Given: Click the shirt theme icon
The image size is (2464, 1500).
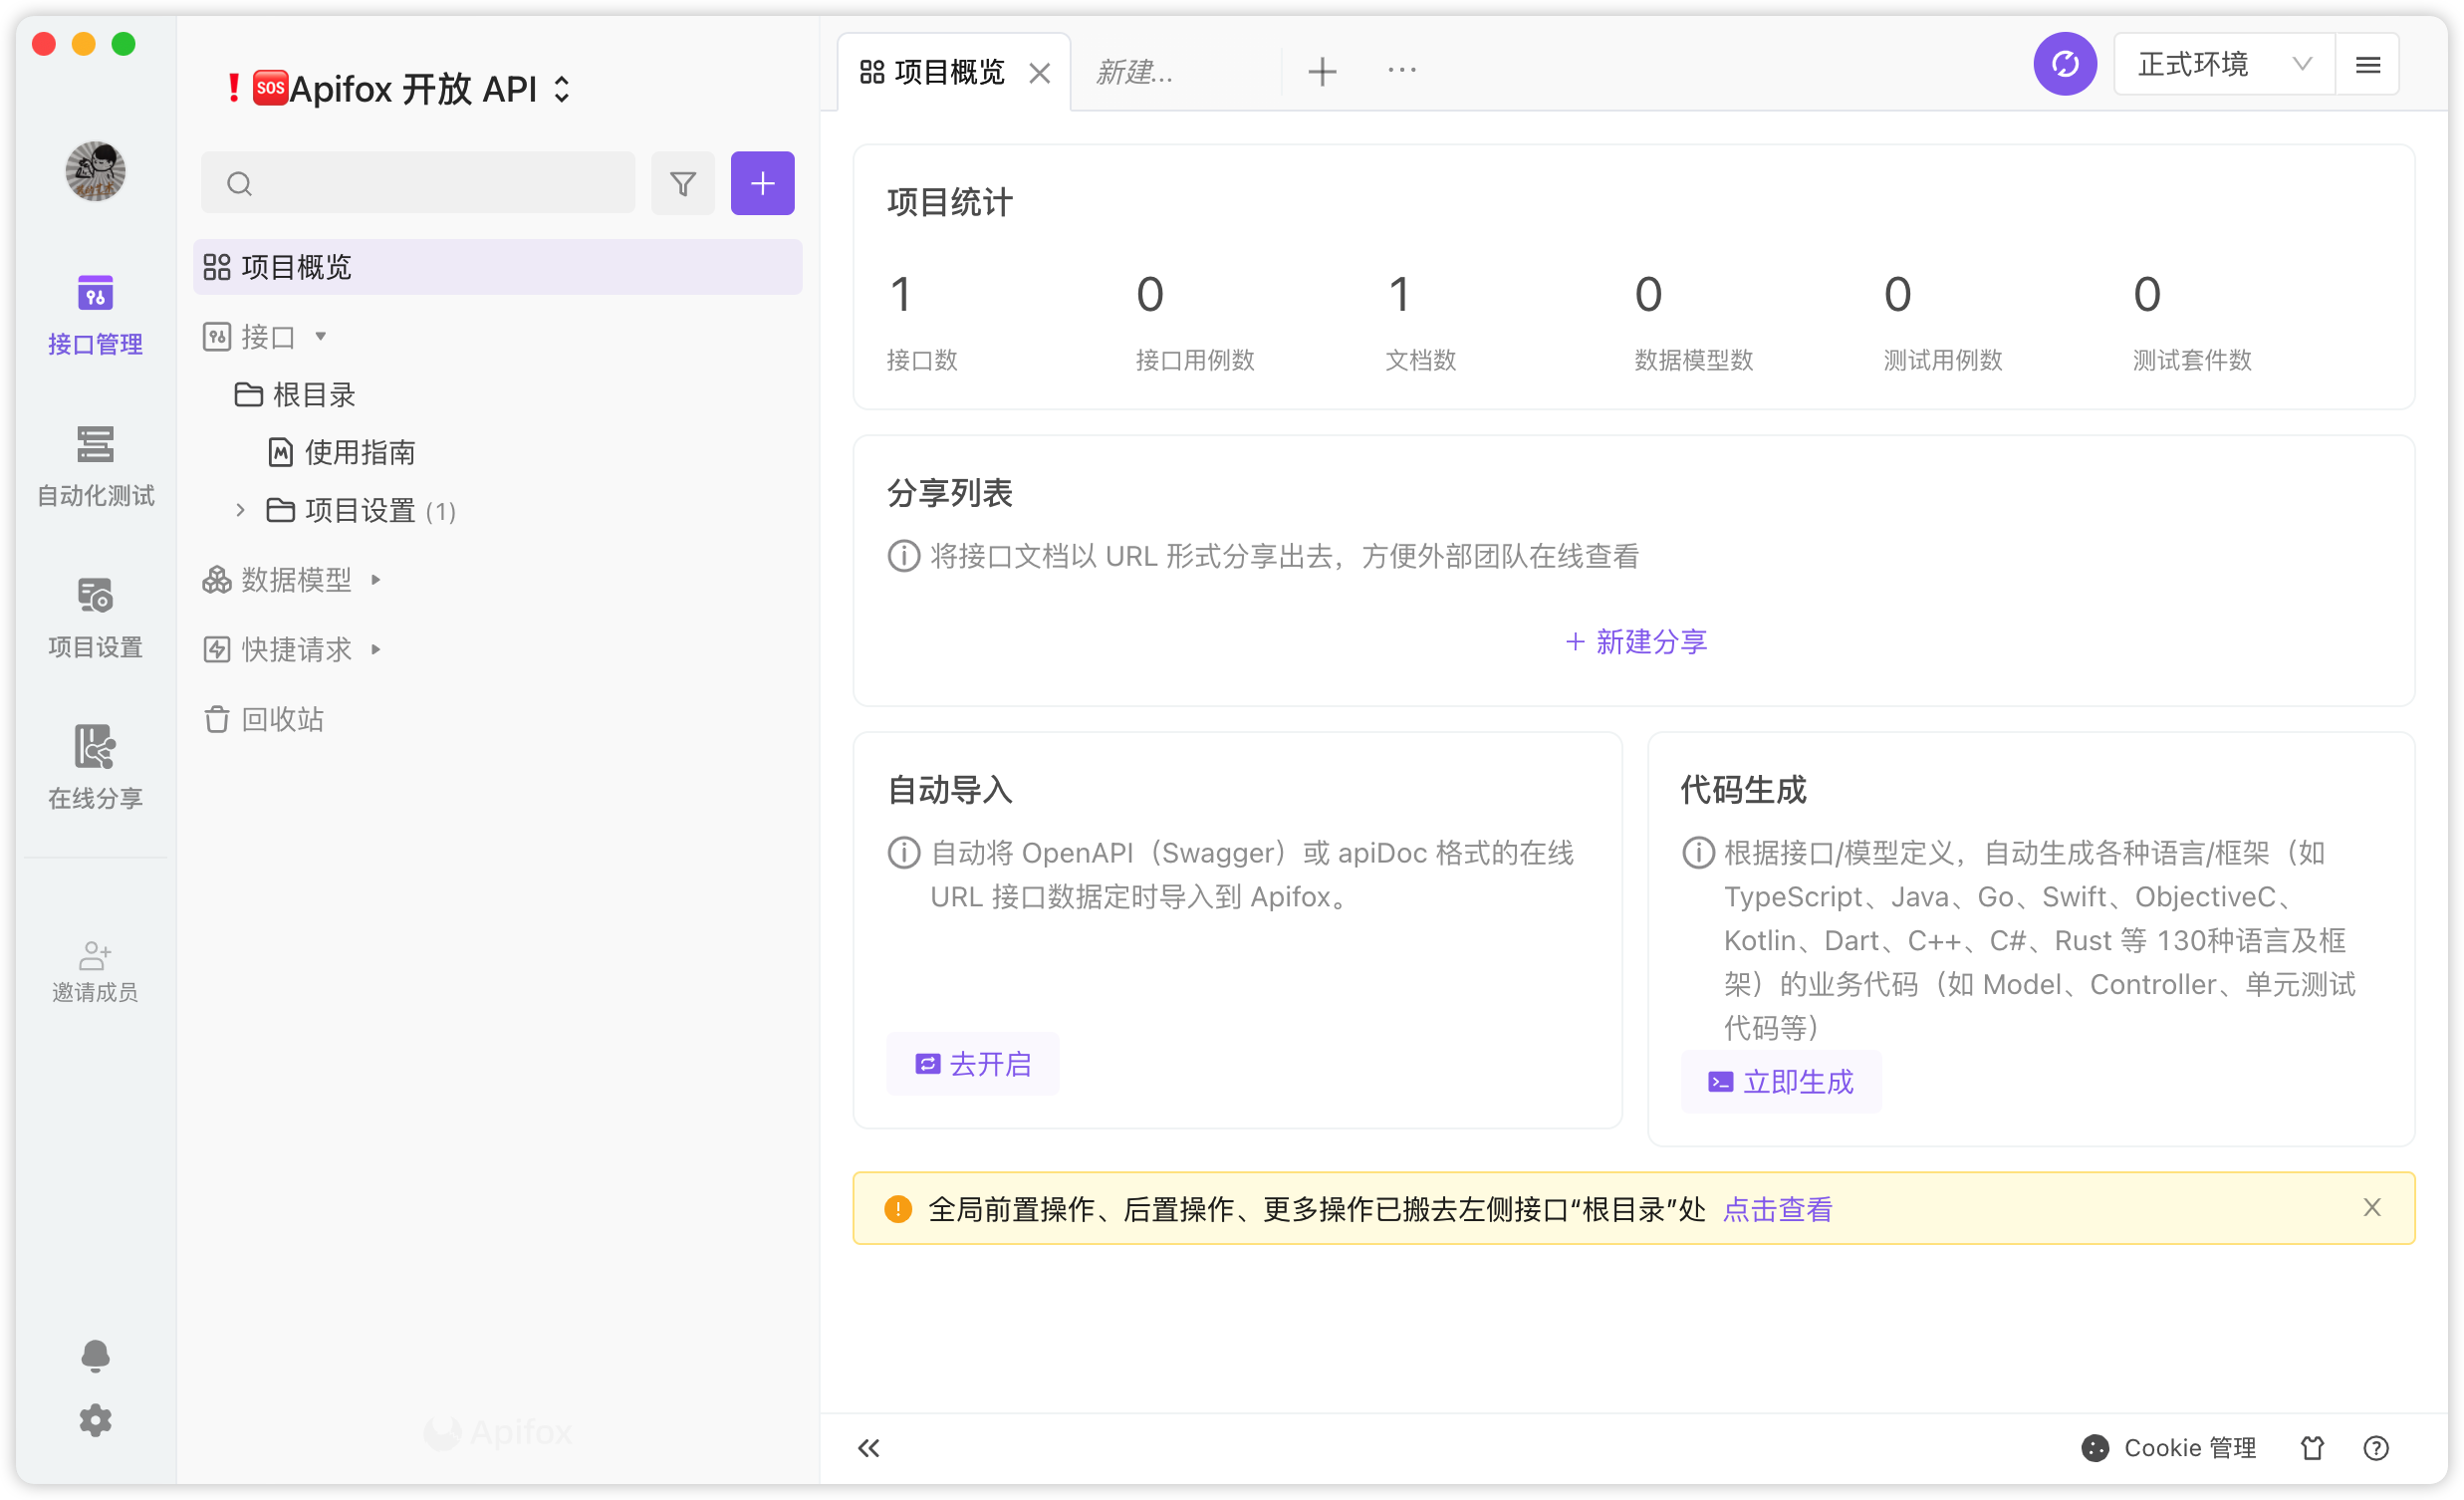Looking at the screenshot, I should pos(2312,1448).
